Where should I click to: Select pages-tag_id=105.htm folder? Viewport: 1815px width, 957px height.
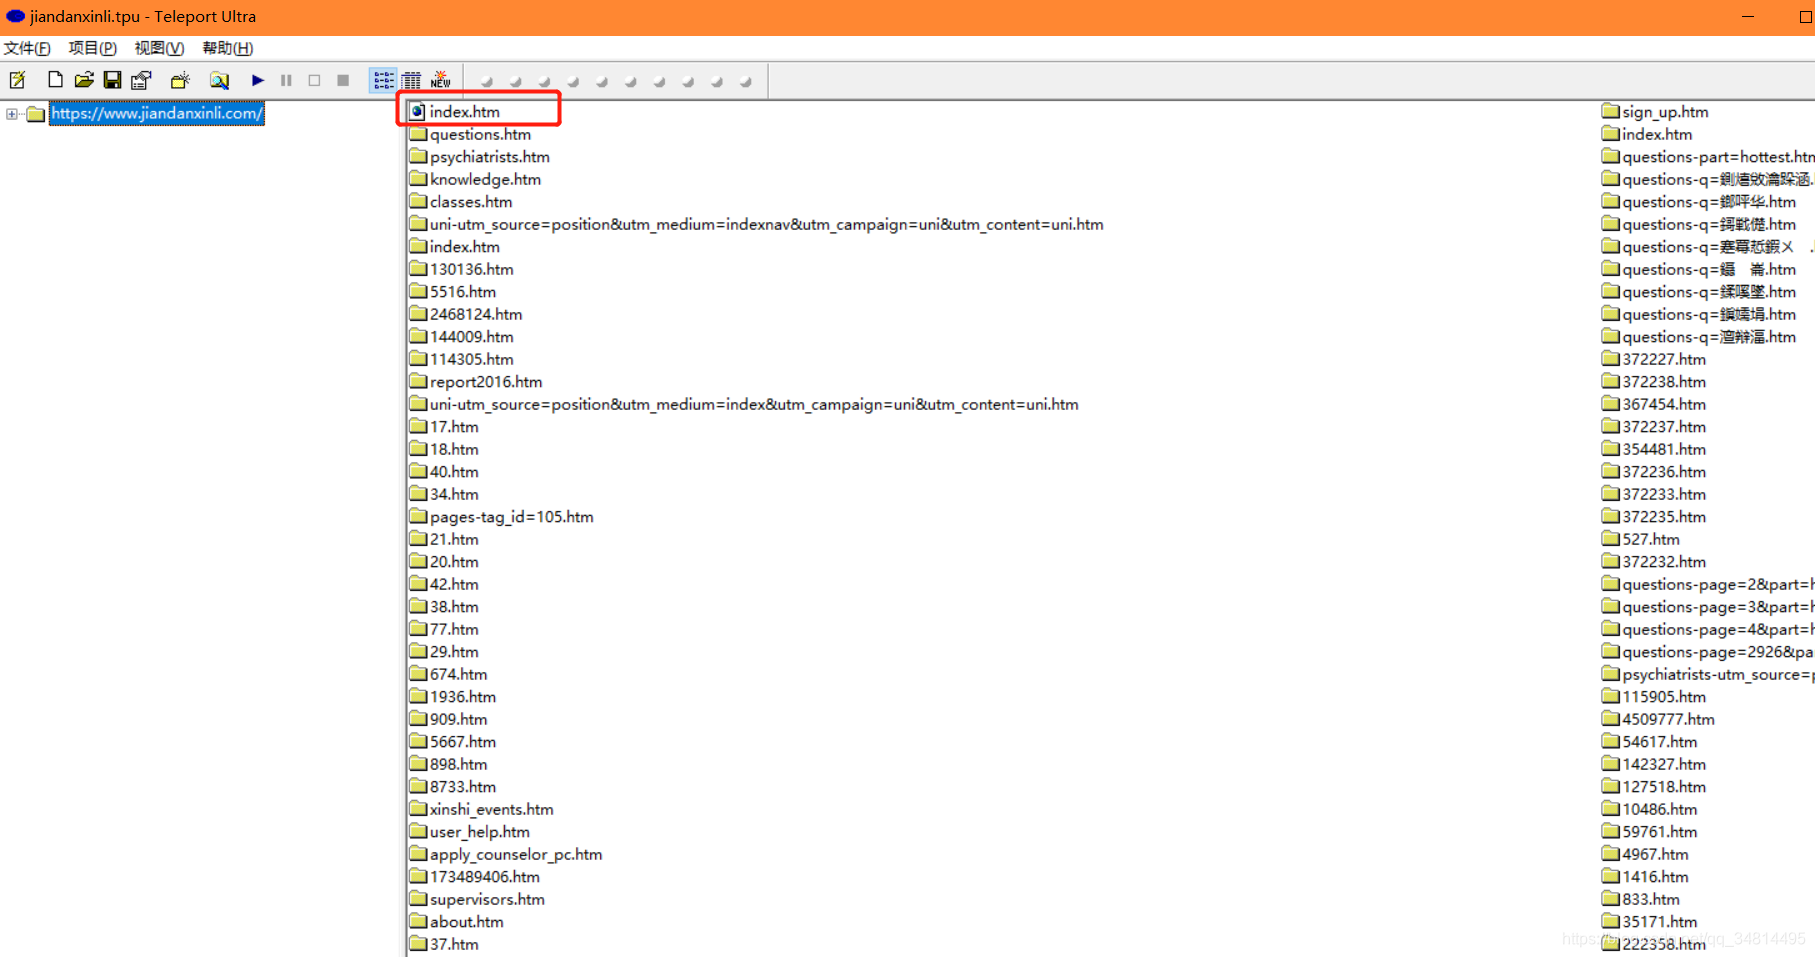point(512,517)
